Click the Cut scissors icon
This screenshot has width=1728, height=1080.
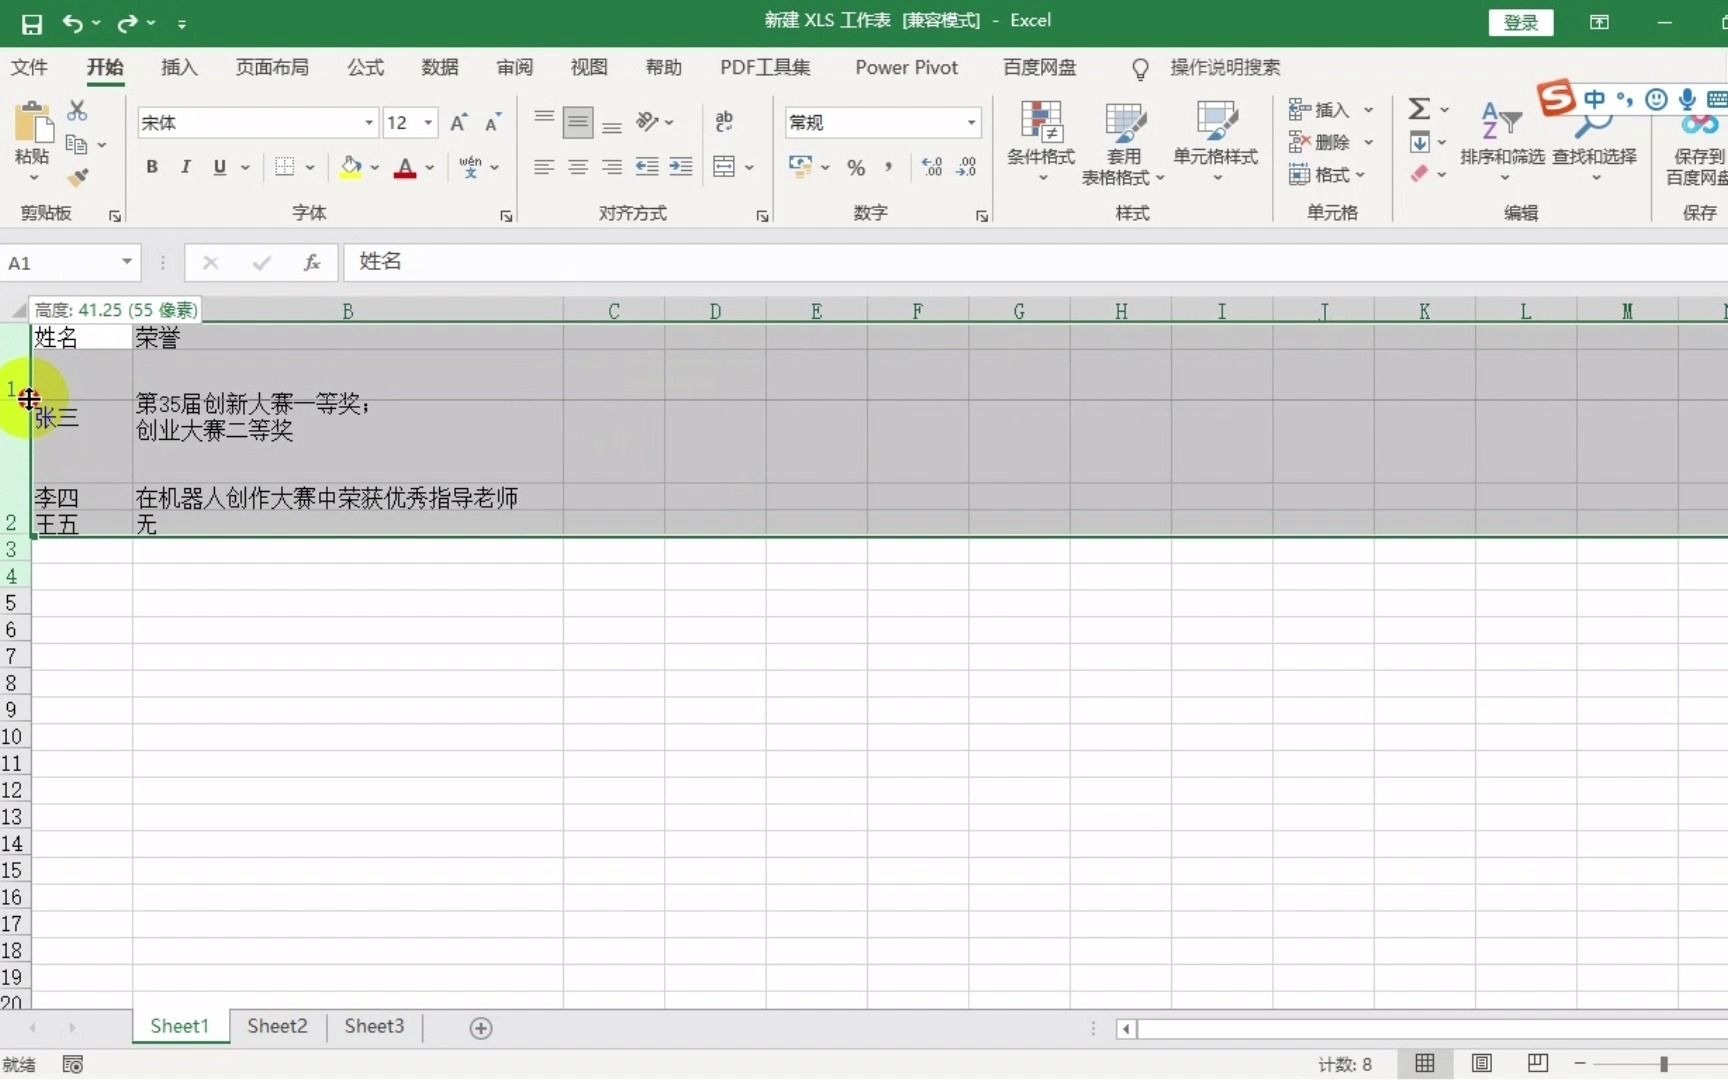click(x=77, y=110)
